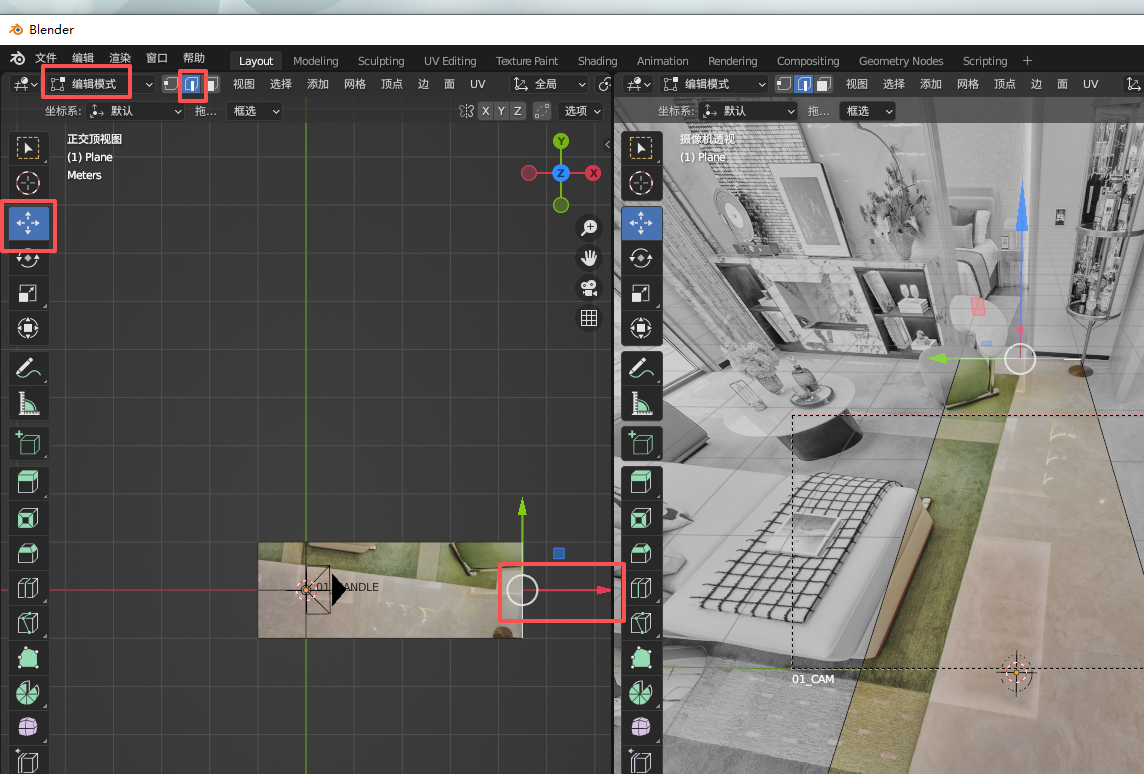Switch orthographic/perspective with the grid icon
Image resolution: width=1144 pixels, height=774 pixels.
pyautogui.click(x=589, y=318)
